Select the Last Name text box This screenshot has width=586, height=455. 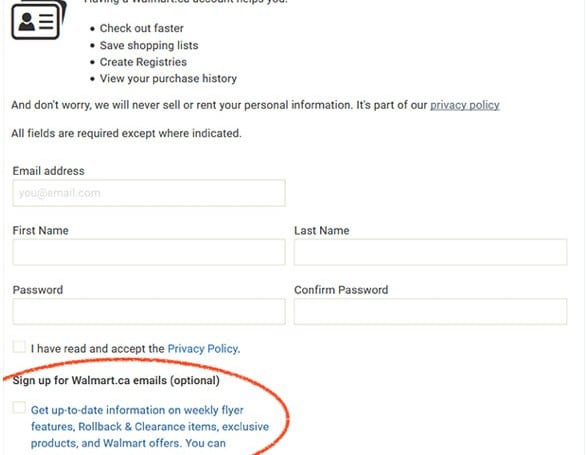point(431,252)
